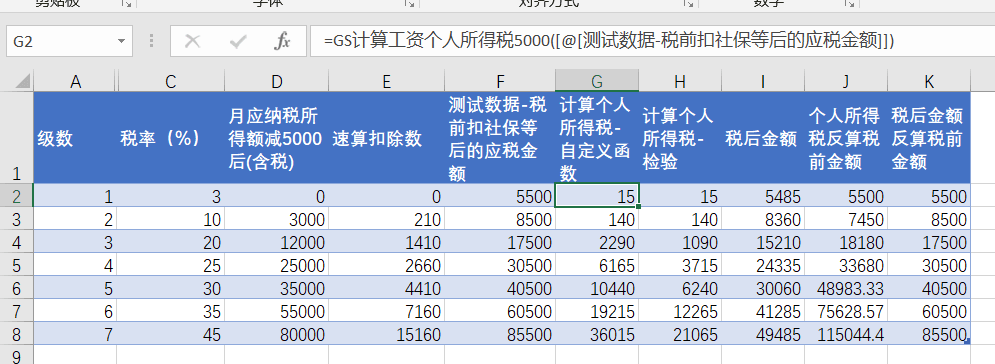Screen dimensions: 995x364
Task: Click cell with value 49485
Action: point(763,334)
